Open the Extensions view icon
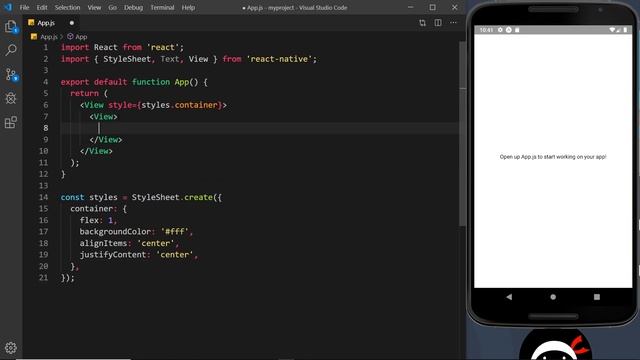 click(x=11, y=122)
